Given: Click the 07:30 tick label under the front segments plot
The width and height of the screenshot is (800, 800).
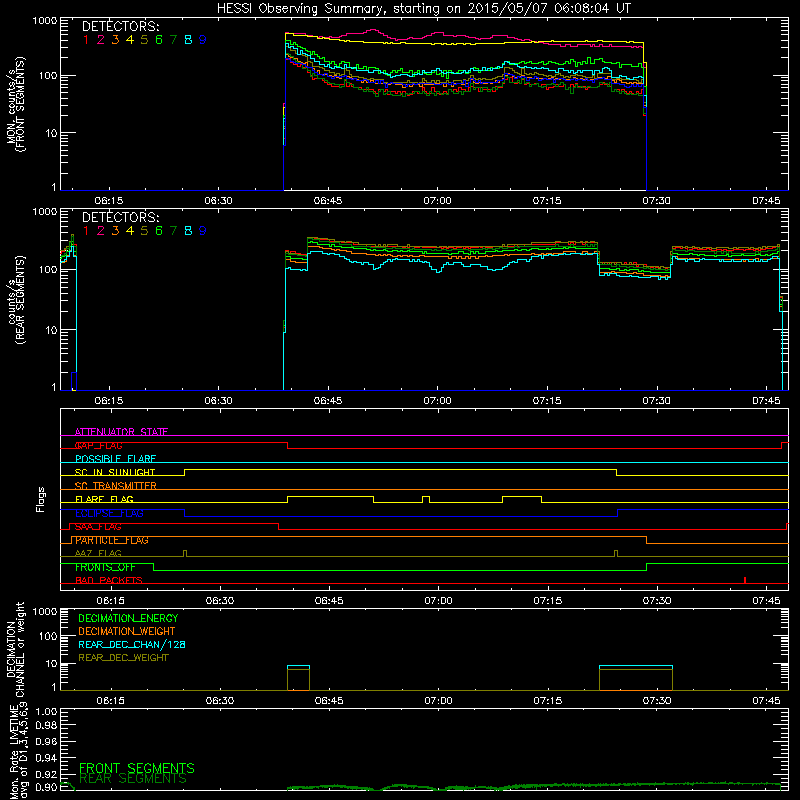Looking at the screenshot, I should click(656, 201).
